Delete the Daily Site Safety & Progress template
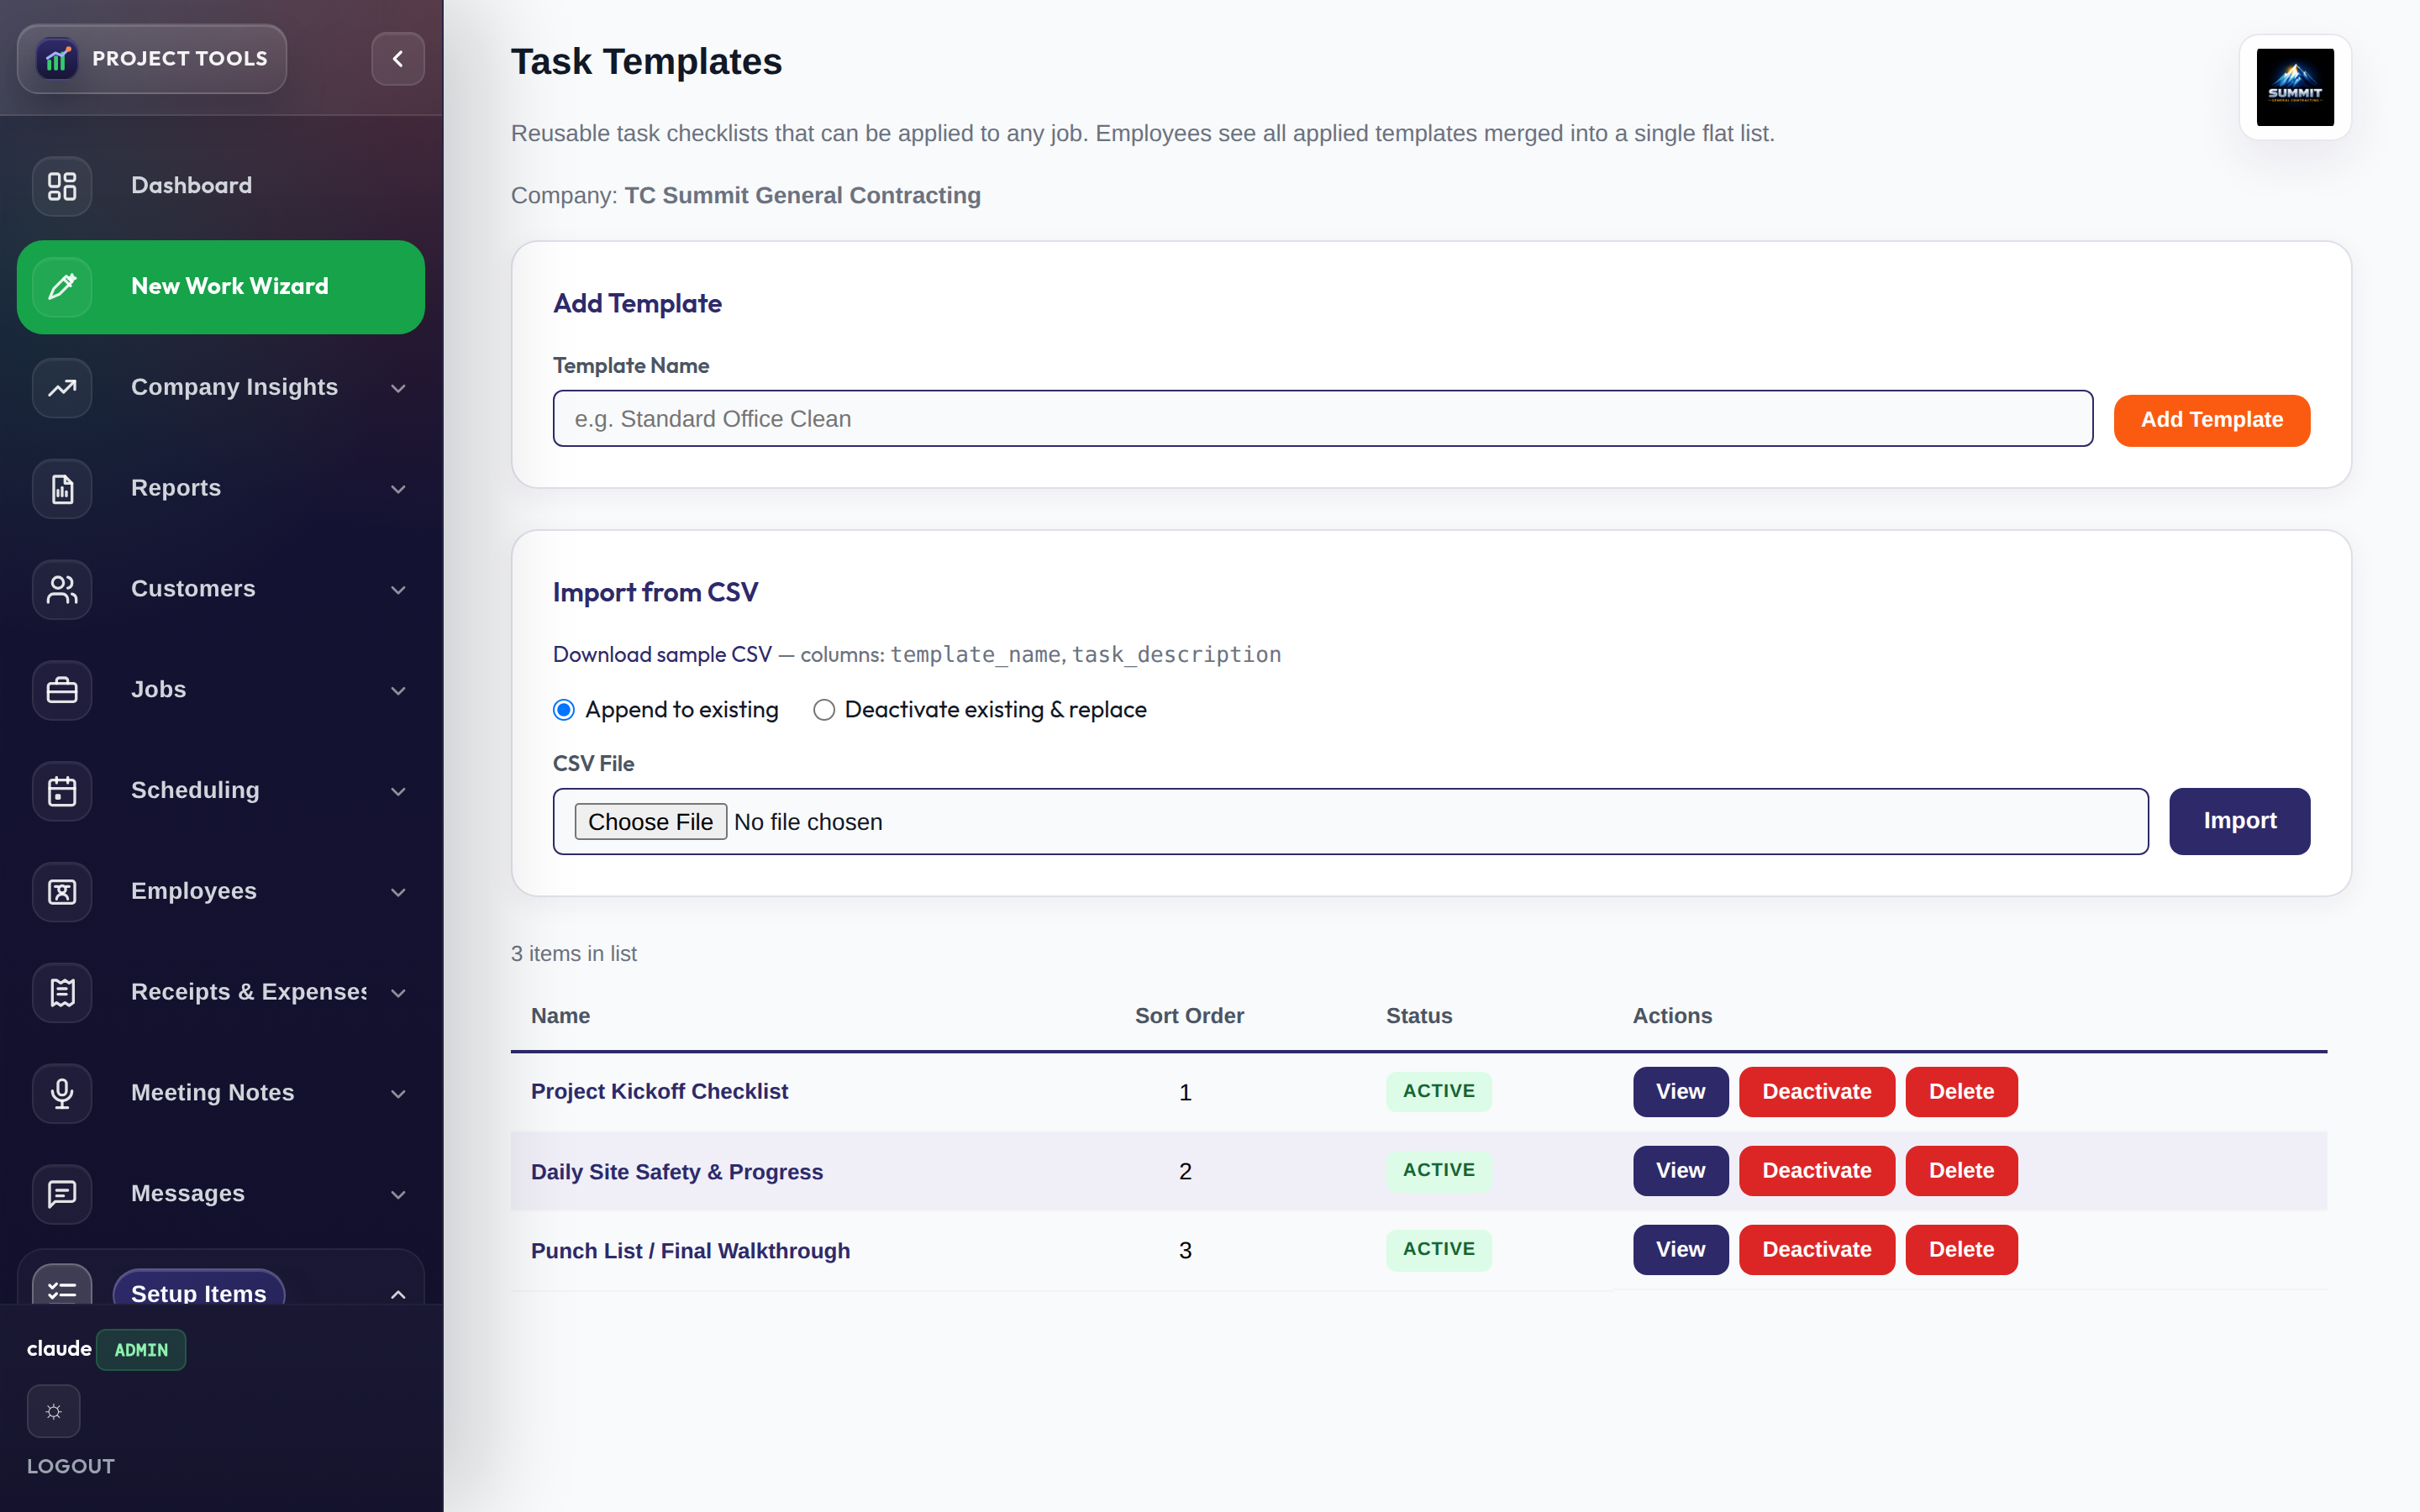The image size is (2420, 1512). (1961, 1171)
